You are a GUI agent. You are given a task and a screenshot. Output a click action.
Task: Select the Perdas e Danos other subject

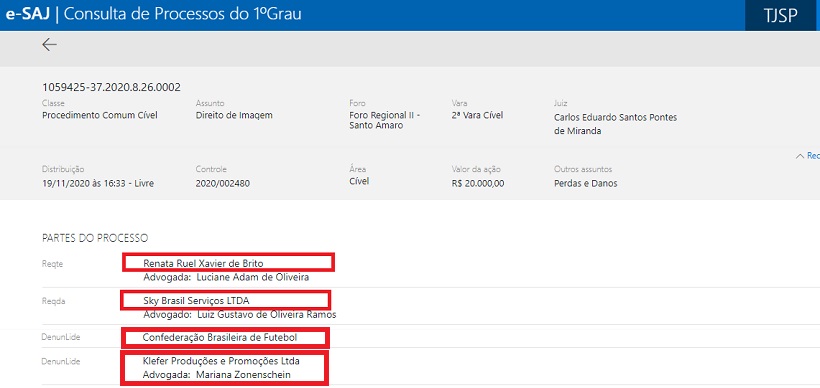click(x=586, y=184)
